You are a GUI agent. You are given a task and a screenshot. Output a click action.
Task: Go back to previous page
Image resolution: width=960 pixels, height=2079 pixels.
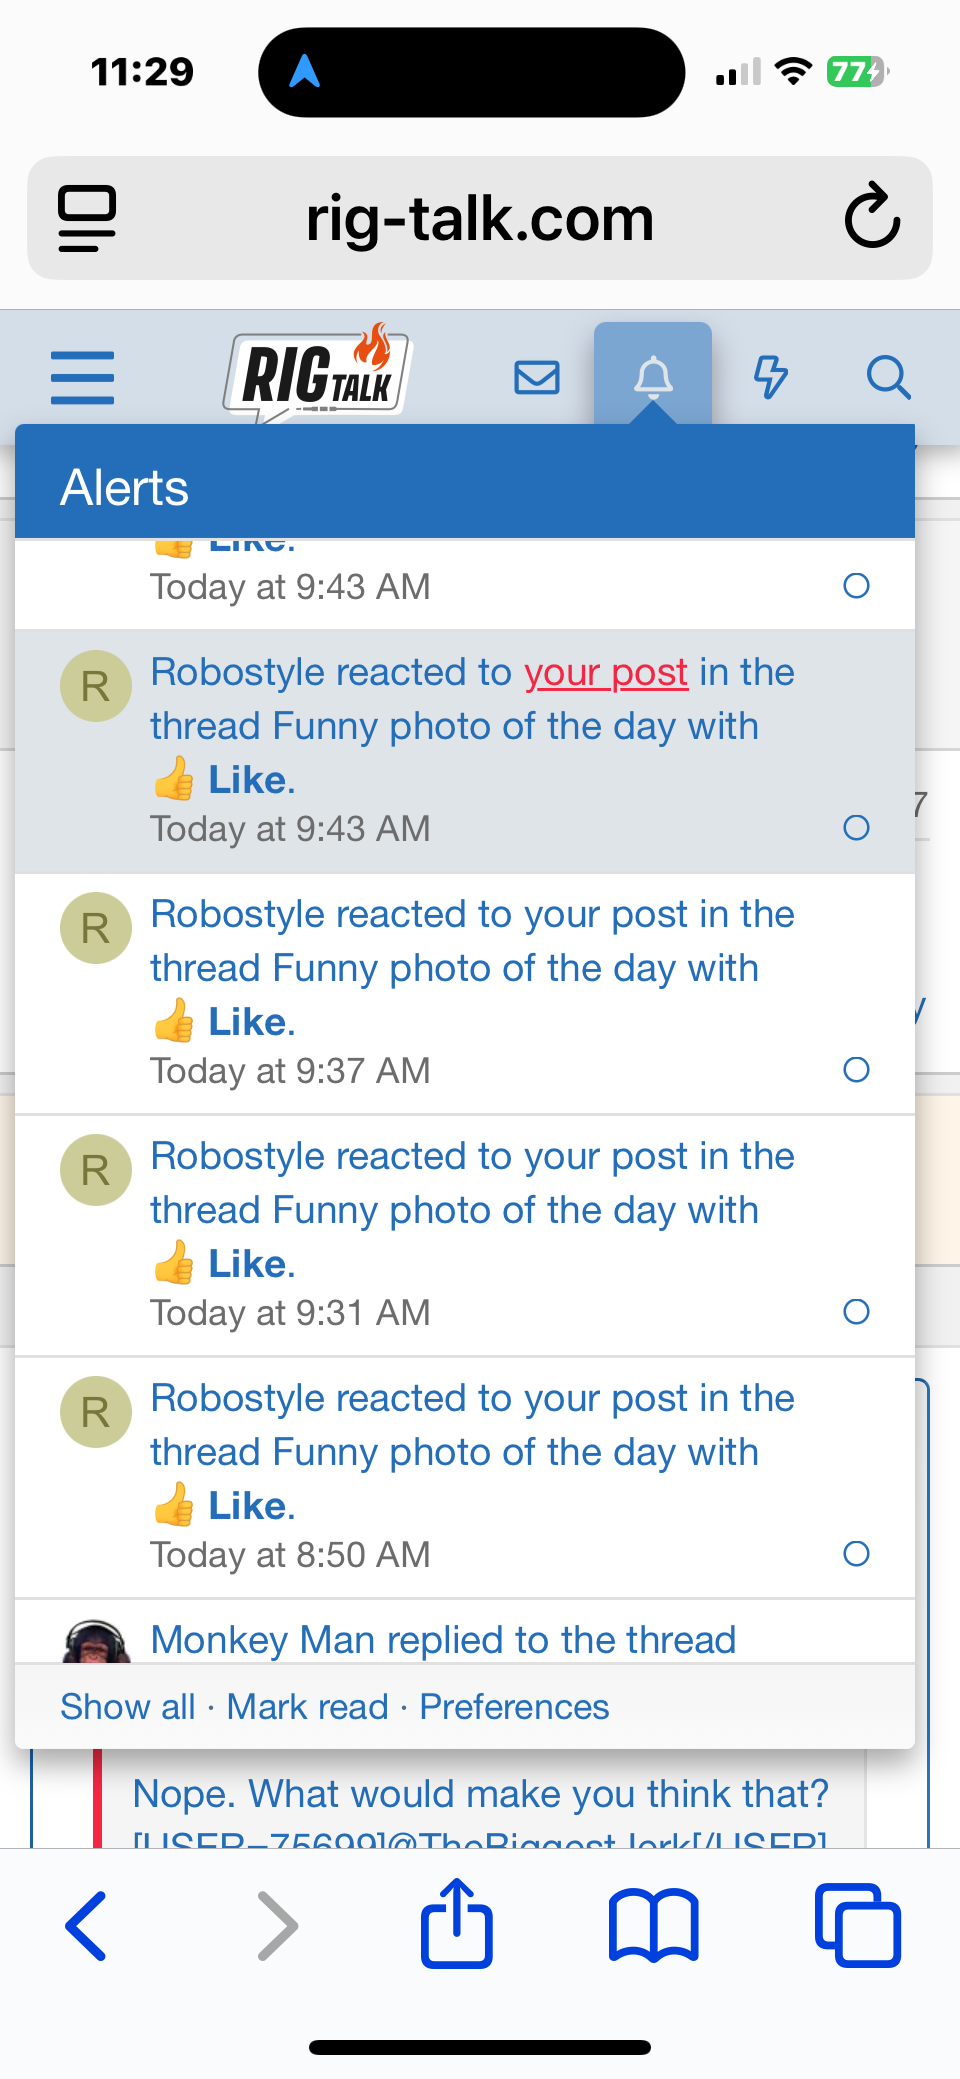click(87, 1925)
